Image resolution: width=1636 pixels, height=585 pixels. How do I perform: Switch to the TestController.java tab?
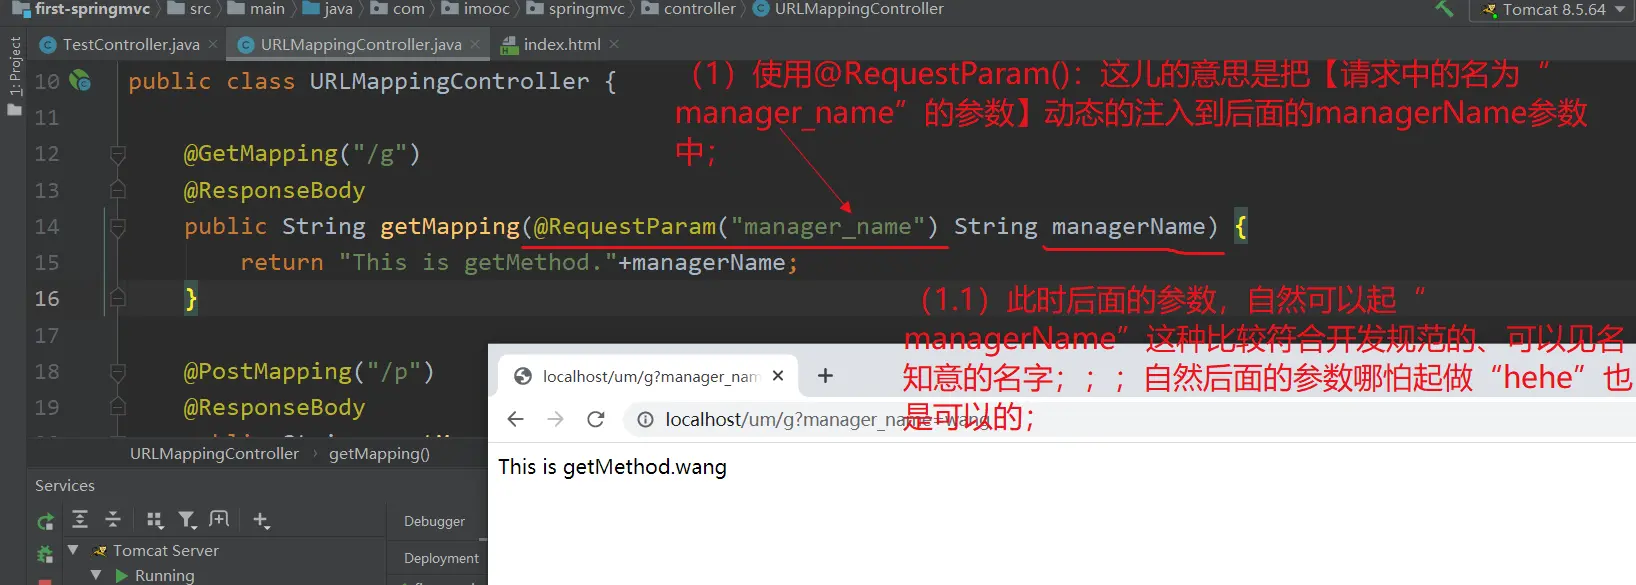pos(130,44)
